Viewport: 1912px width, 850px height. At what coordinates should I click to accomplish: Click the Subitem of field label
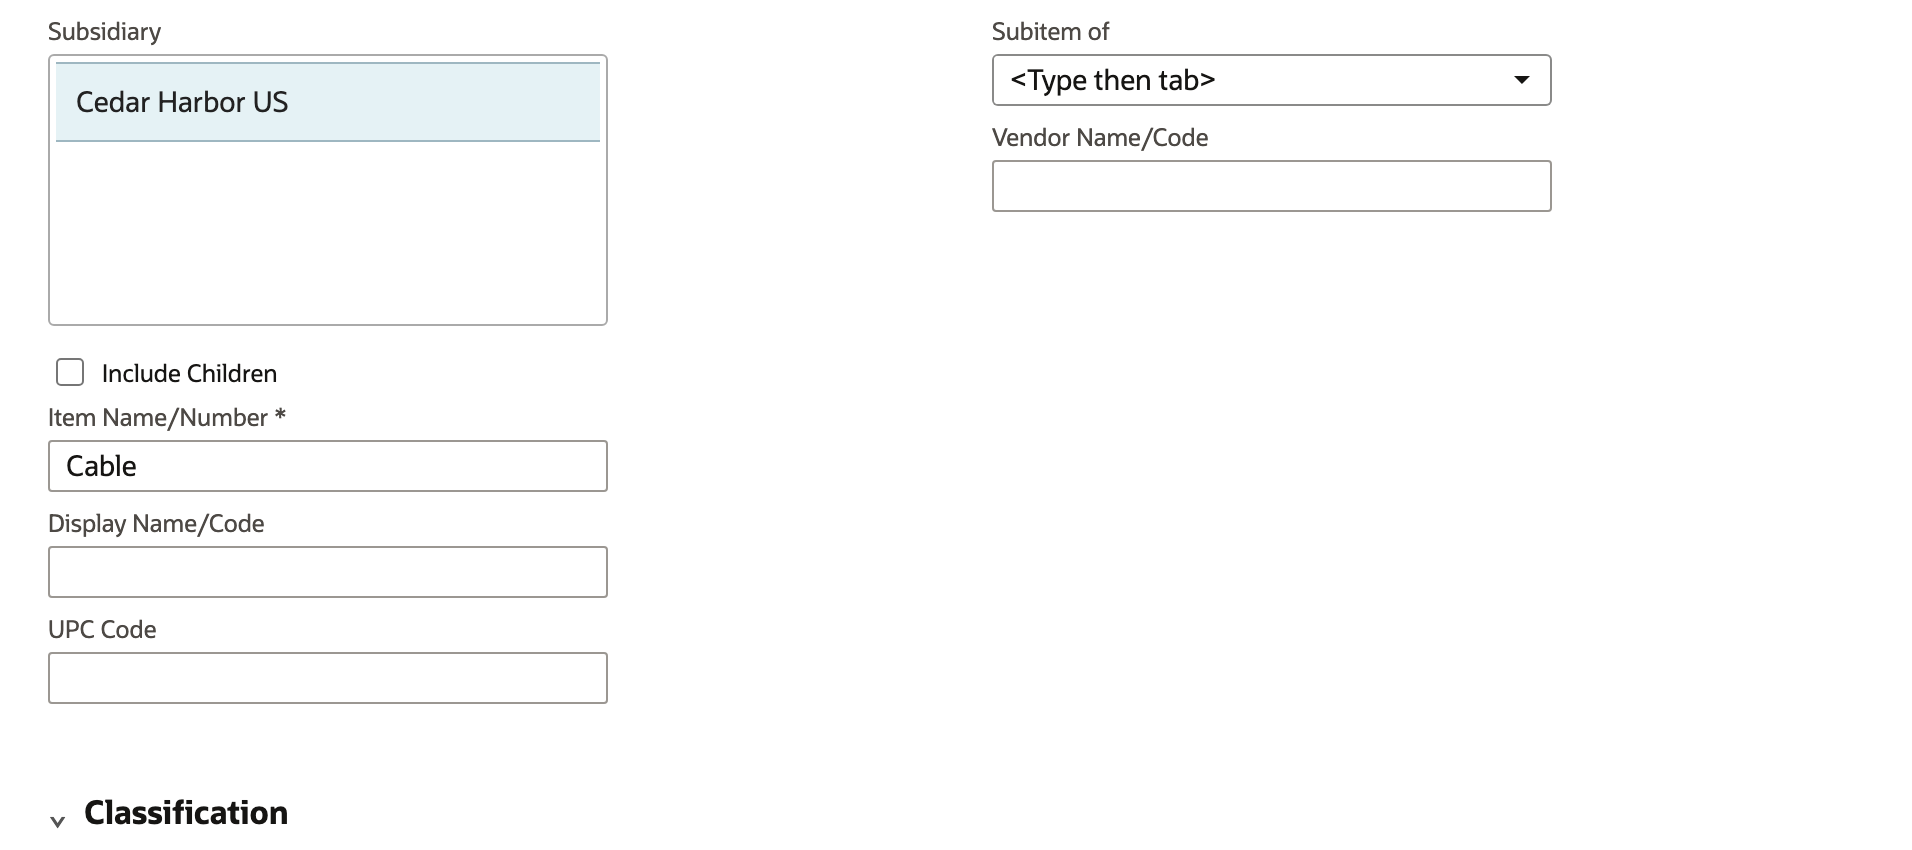[1050, 32]
